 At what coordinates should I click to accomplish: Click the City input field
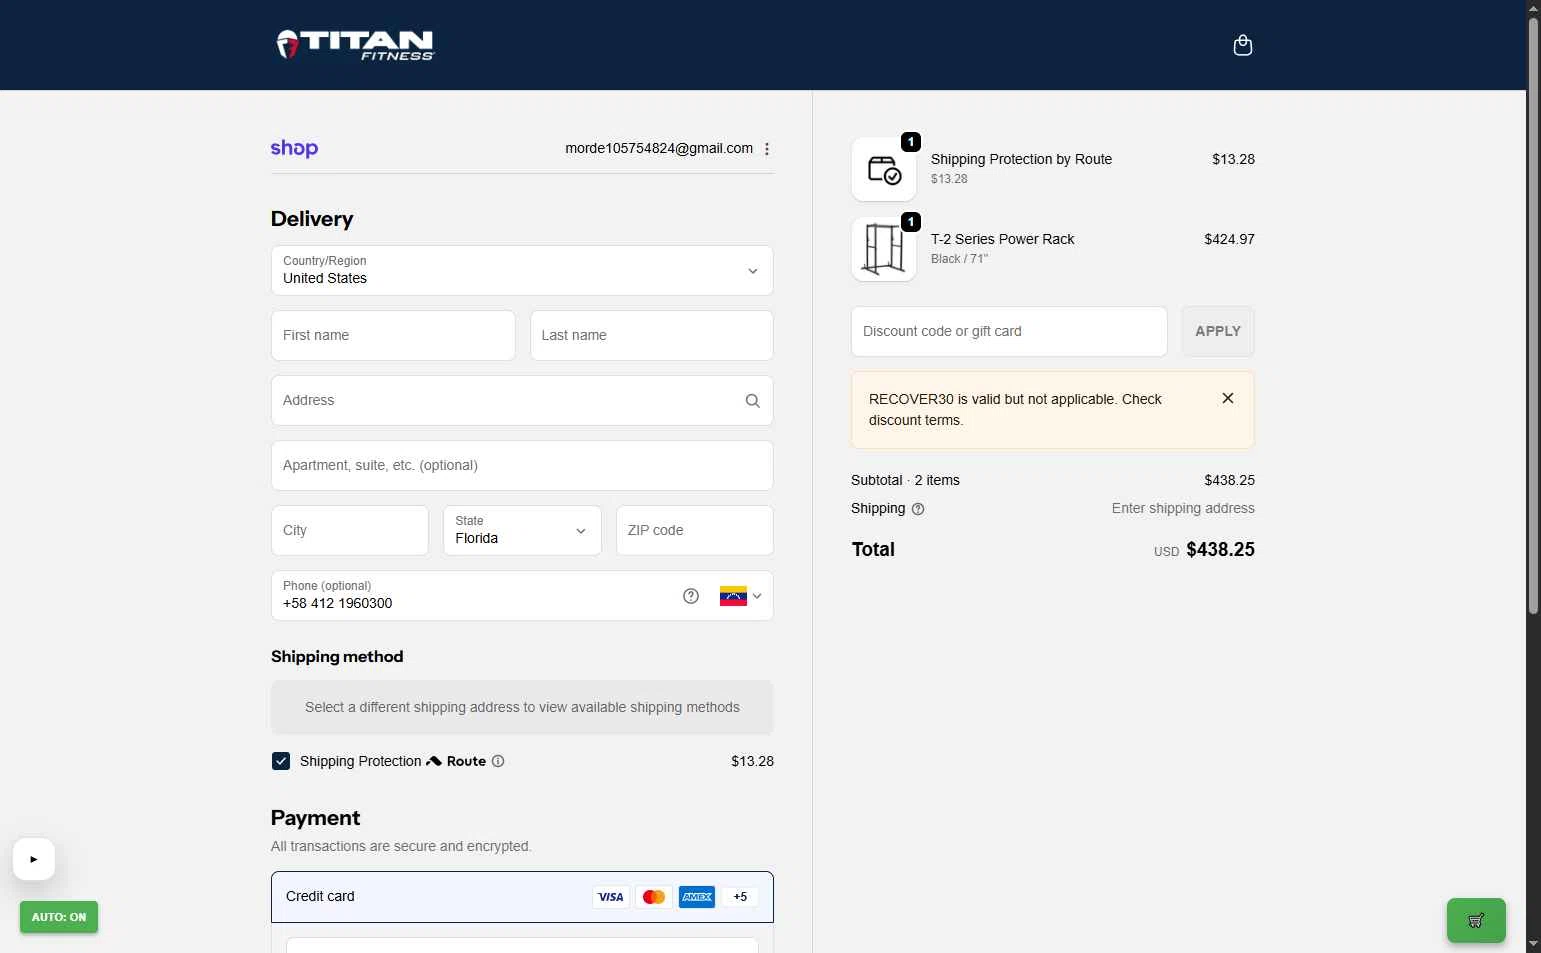pyautogui.click(x=350, y=531)
